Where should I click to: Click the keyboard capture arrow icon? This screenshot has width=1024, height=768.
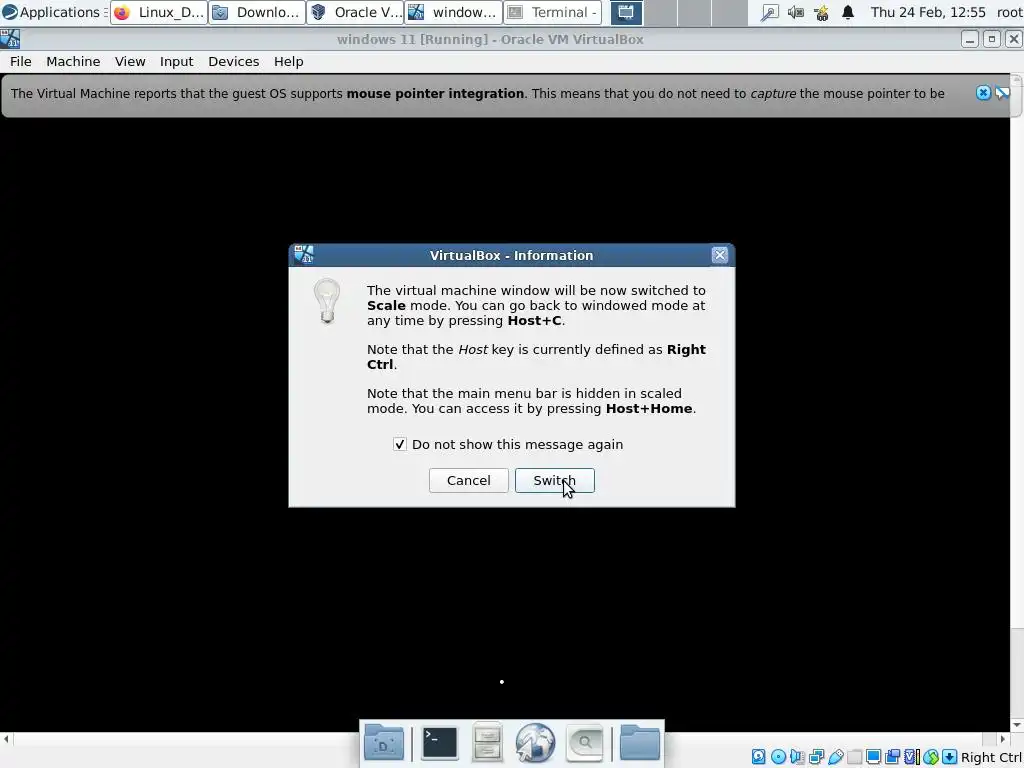pos(949,757)
